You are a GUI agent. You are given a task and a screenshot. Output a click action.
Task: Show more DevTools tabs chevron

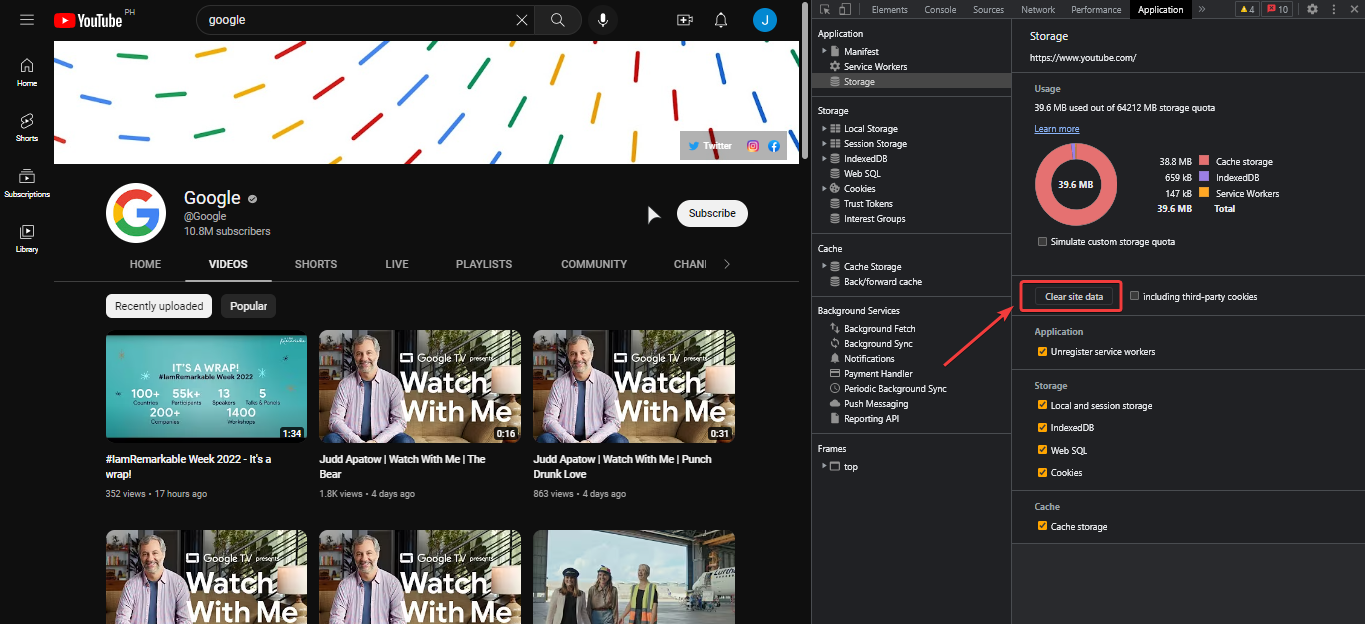1201,9
